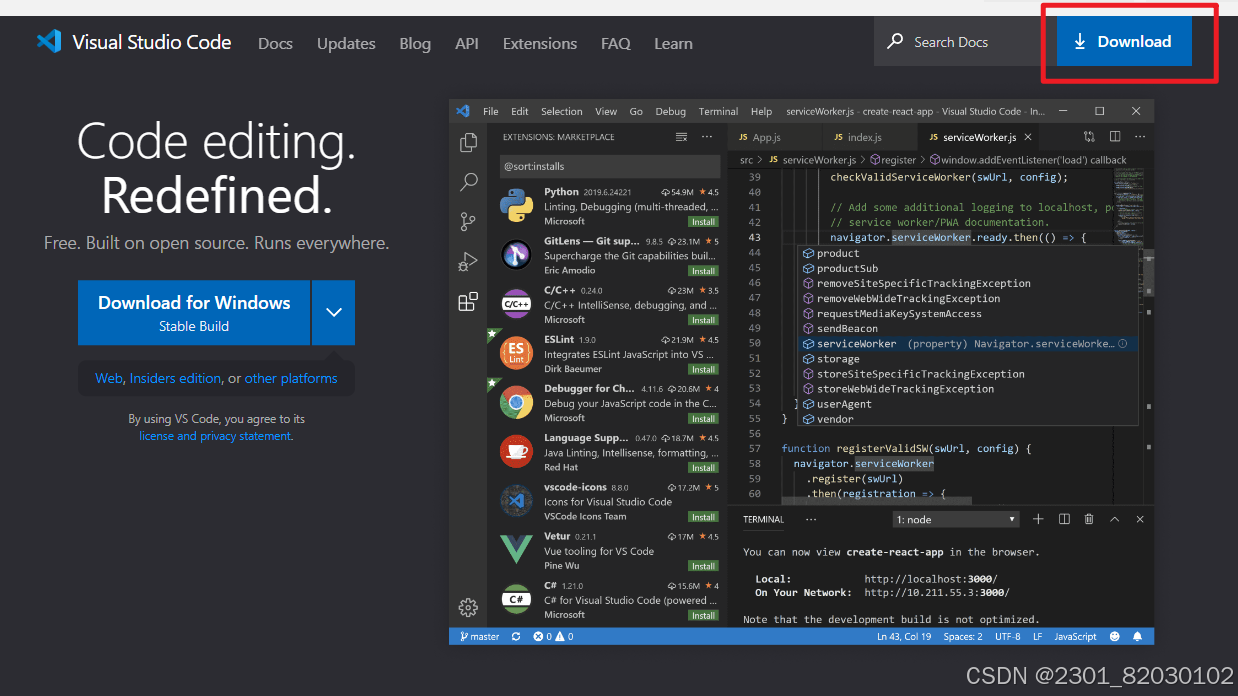Click the '@sort:installs' extension search box
The image size is (1238, 696).
point(610,166)
